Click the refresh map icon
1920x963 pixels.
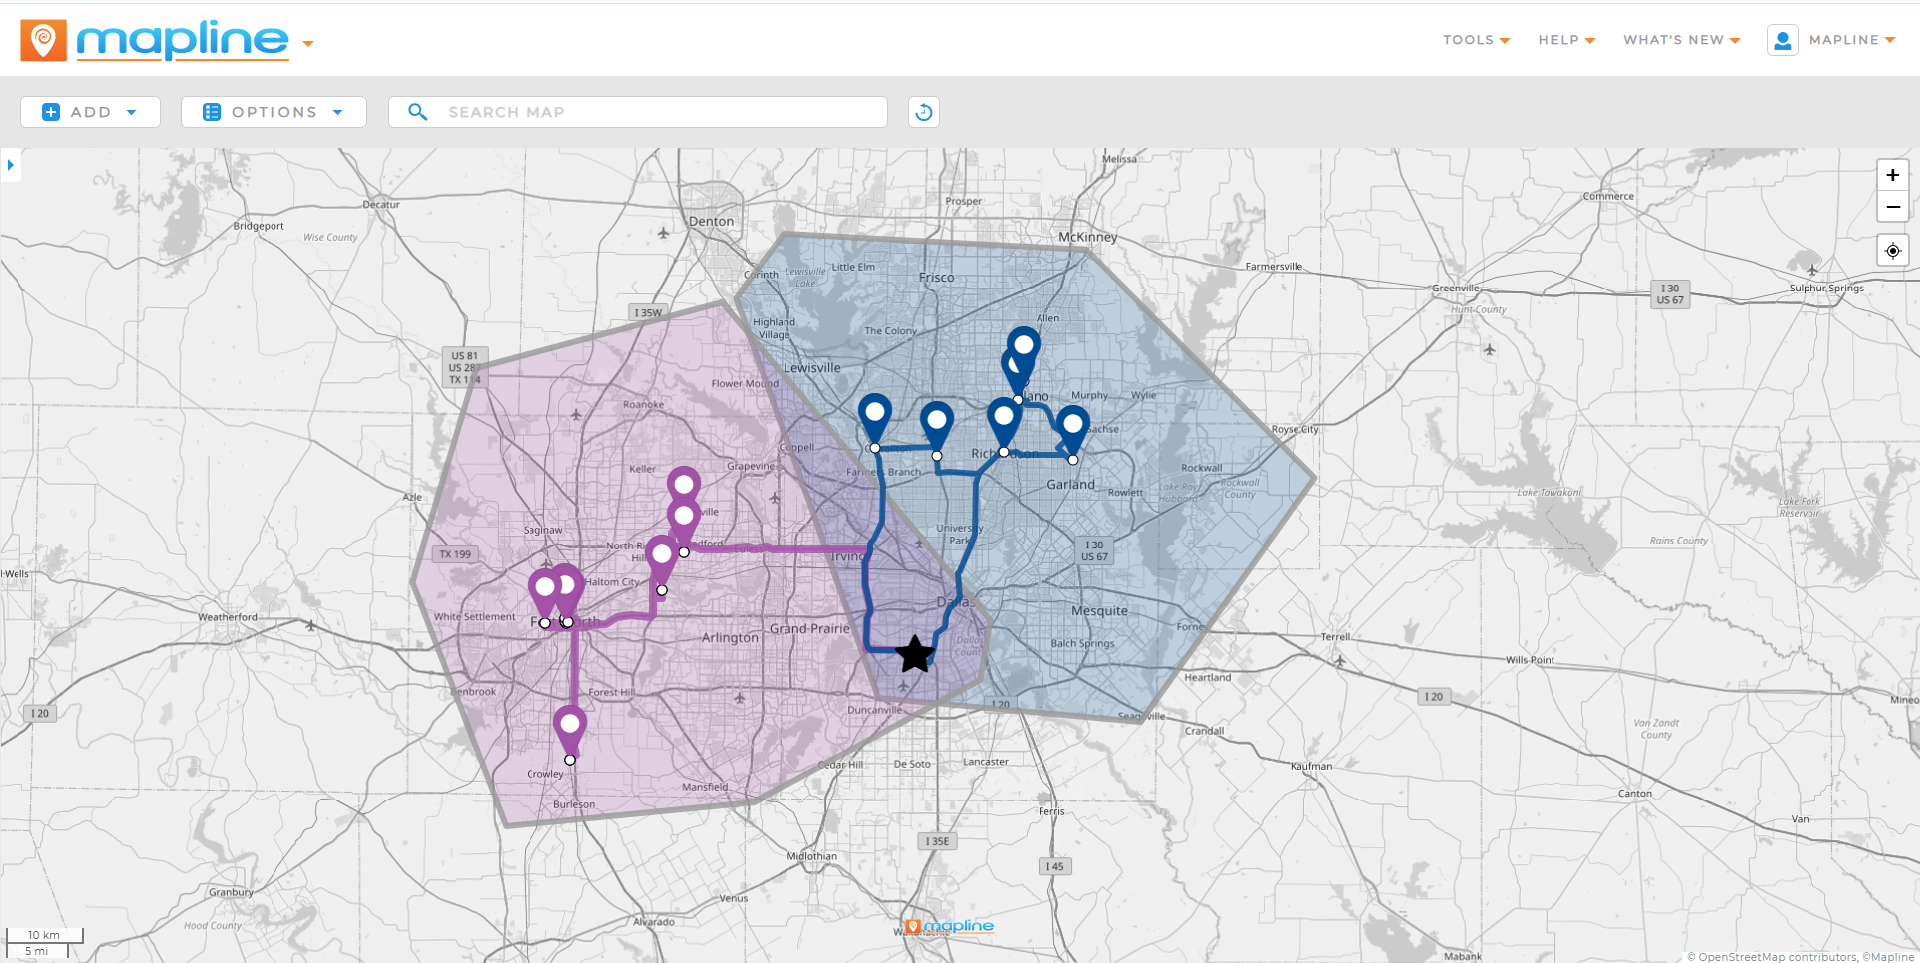(923, 112)
